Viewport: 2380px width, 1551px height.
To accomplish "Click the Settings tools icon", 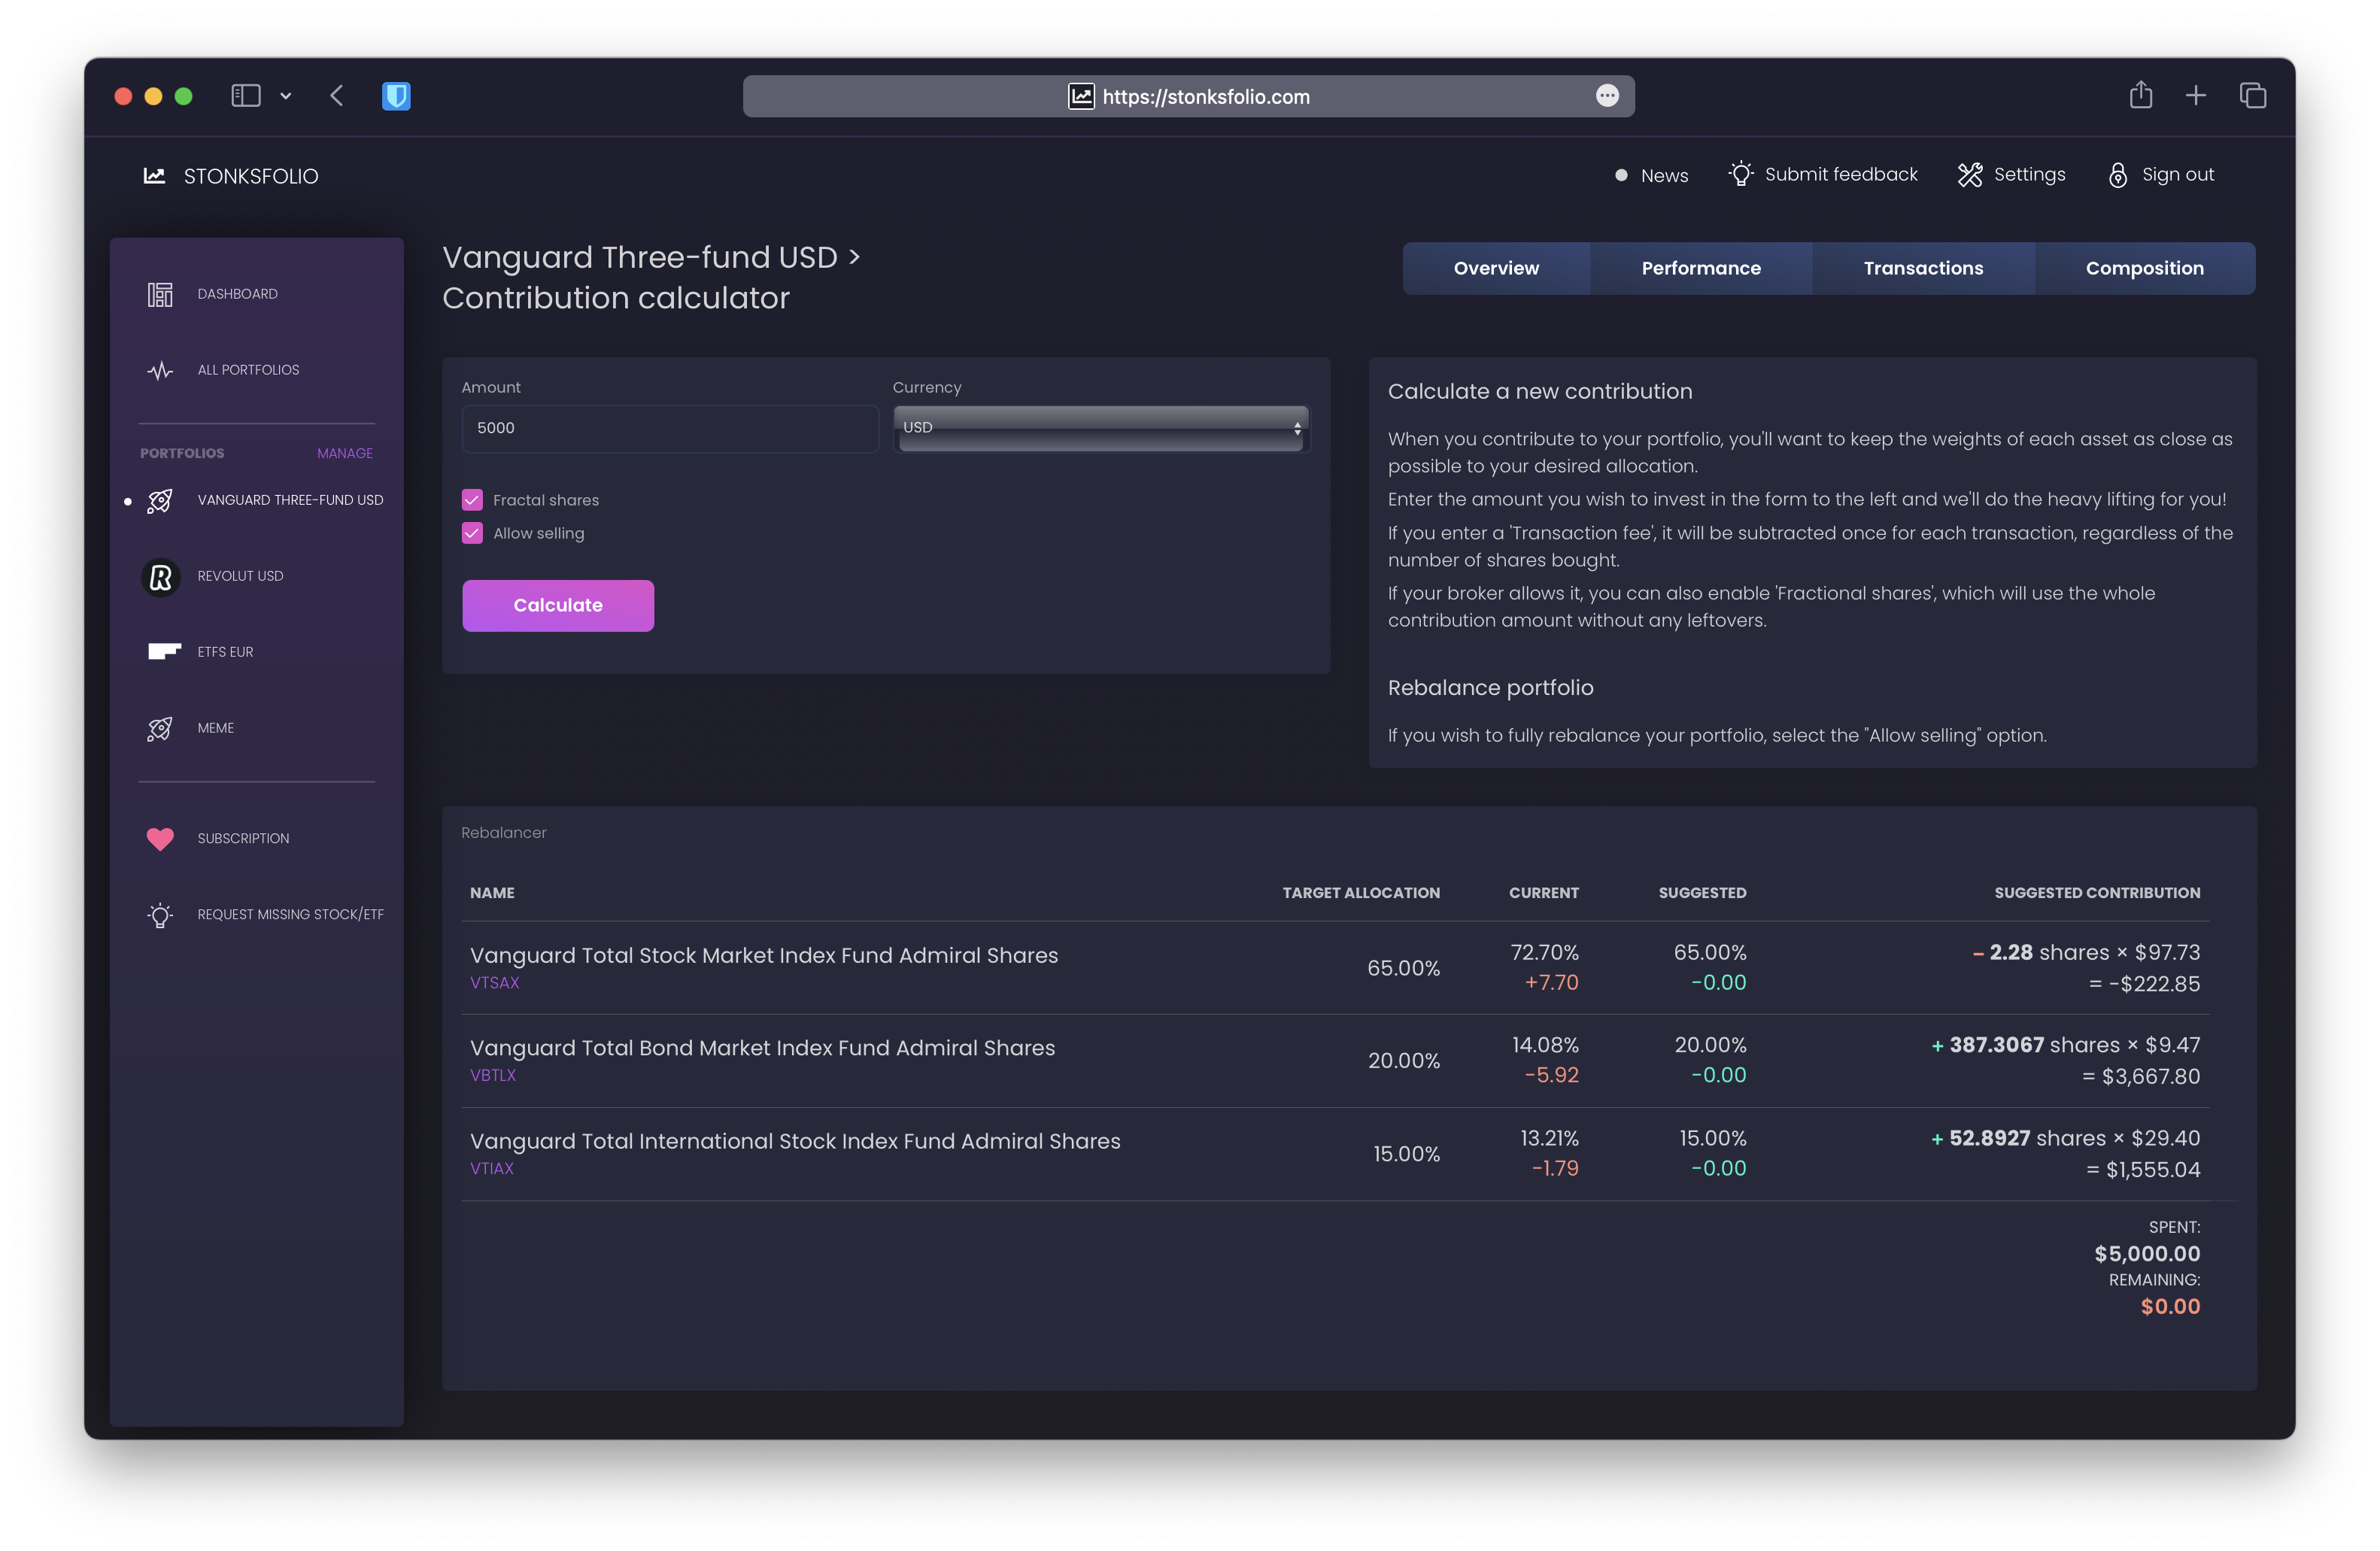I will (1970, 175).
